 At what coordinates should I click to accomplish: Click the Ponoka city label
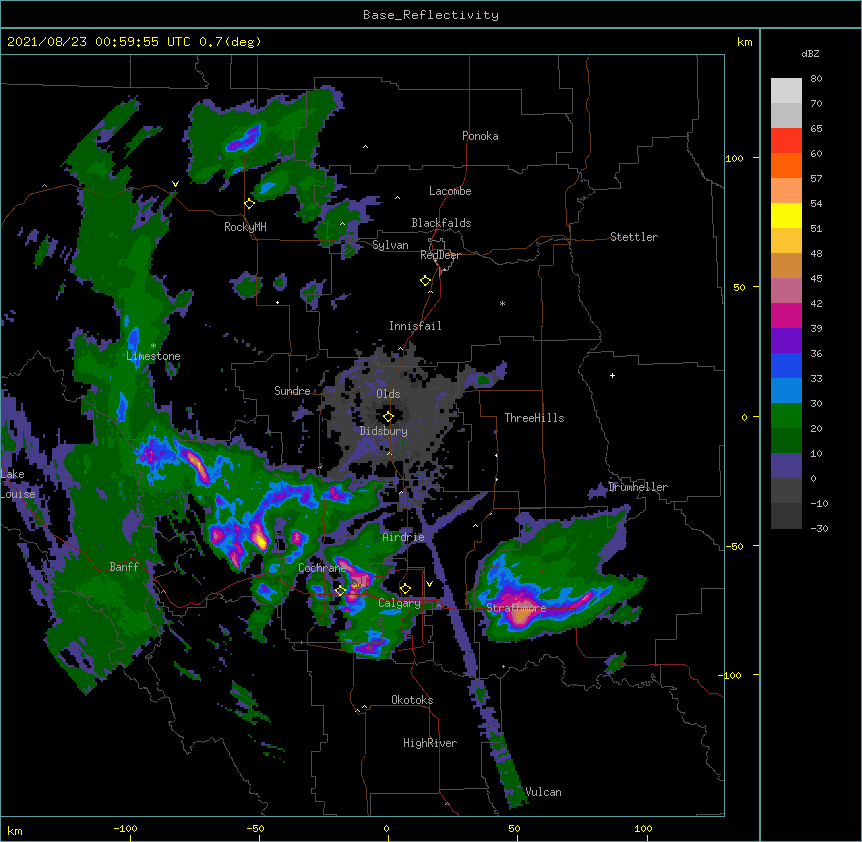click(480, 136)
